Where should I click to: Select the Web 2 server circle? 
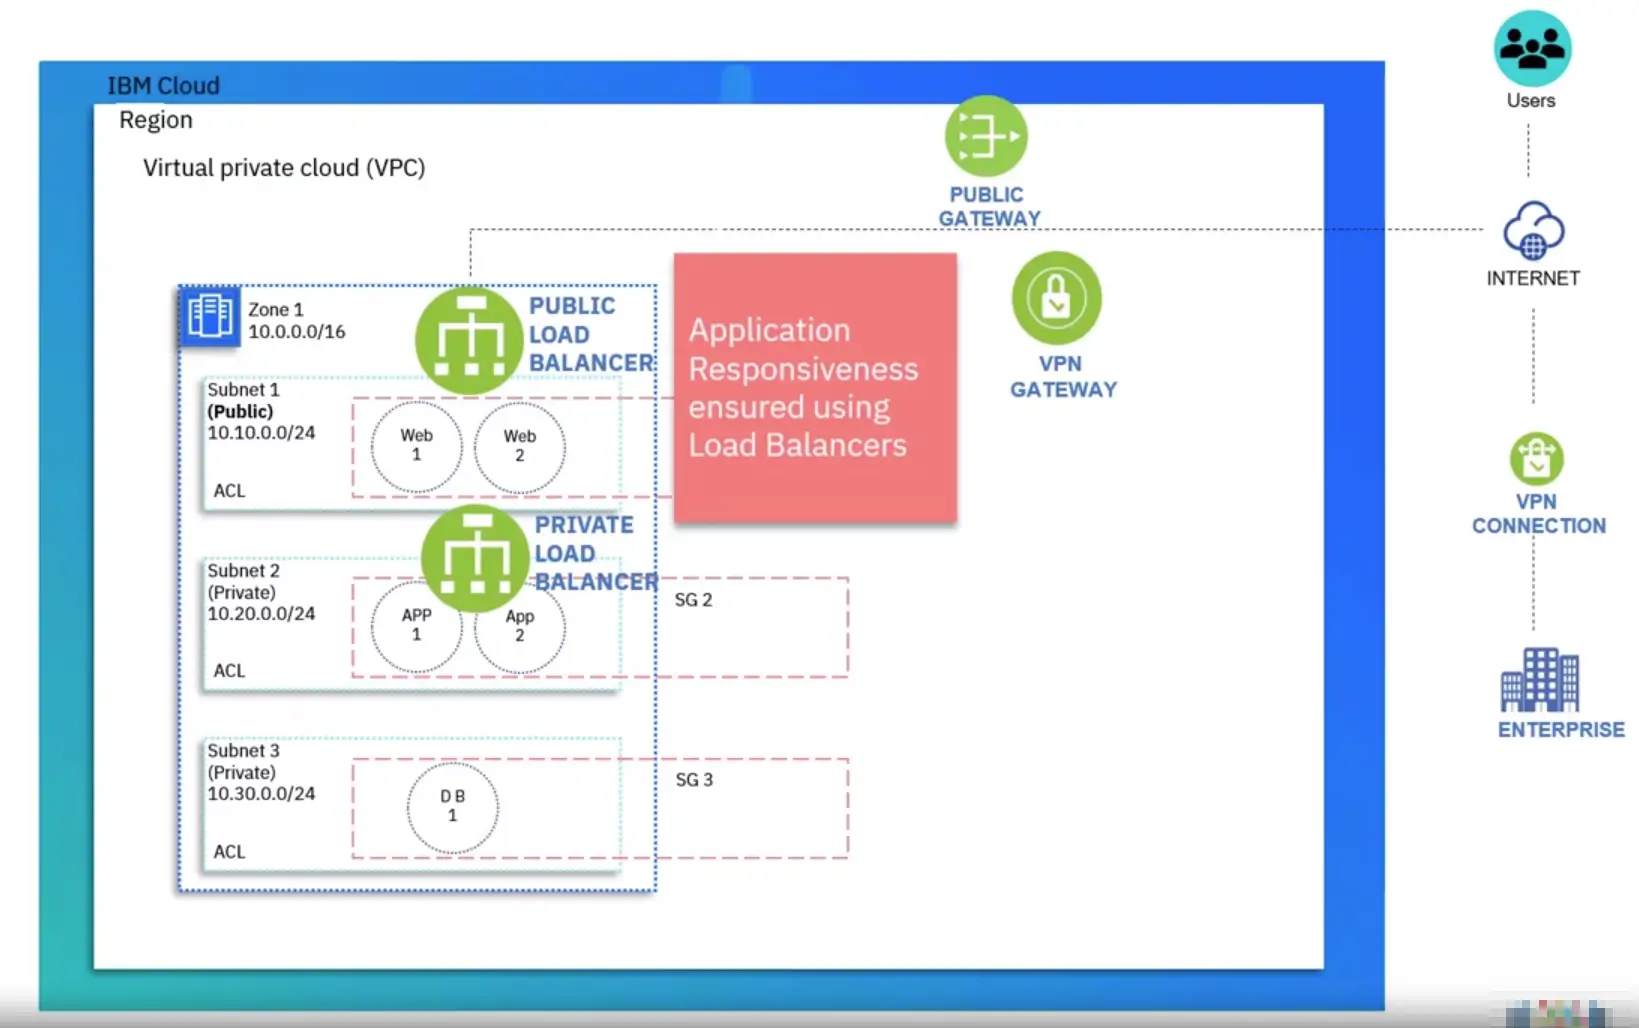pos(519,446)
